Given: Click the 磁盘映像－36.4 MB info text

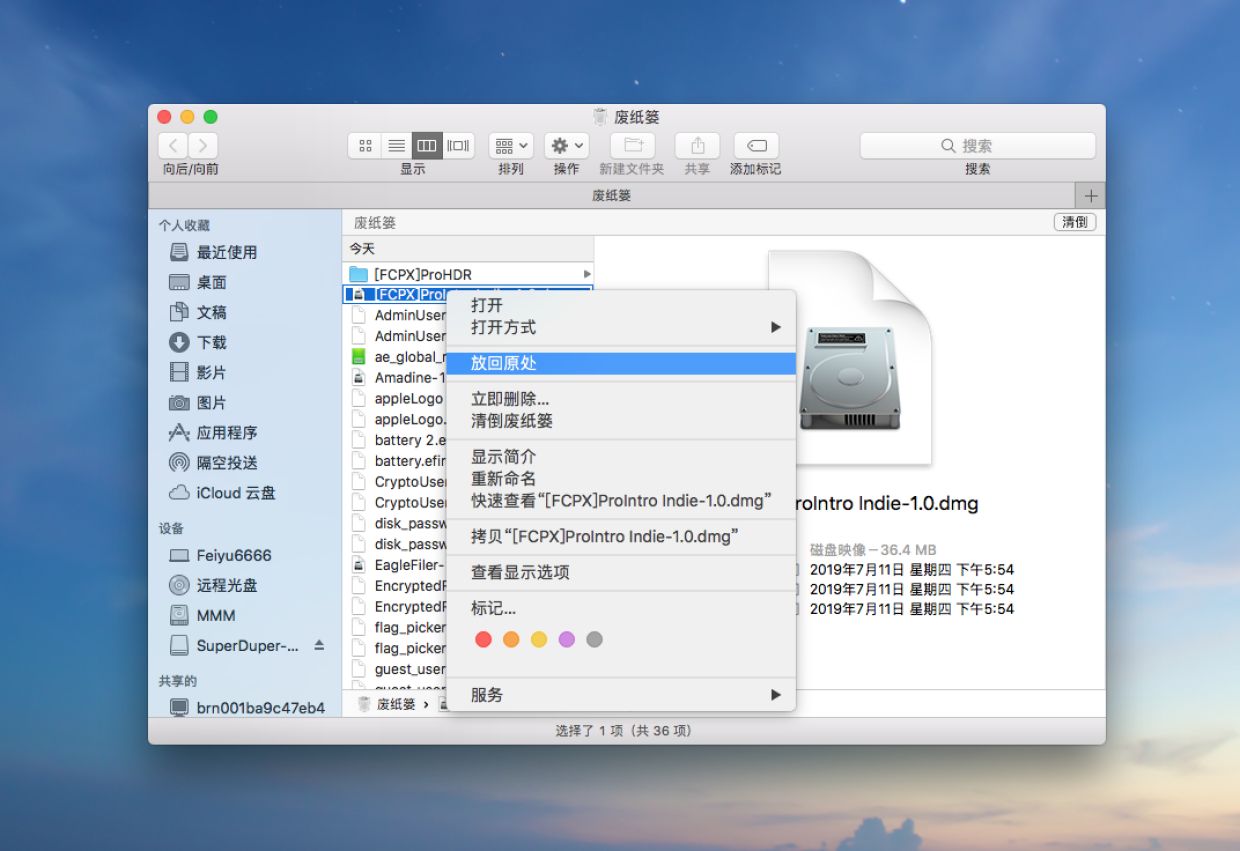Looking at the screenshot, I should [x=873, y=550].
